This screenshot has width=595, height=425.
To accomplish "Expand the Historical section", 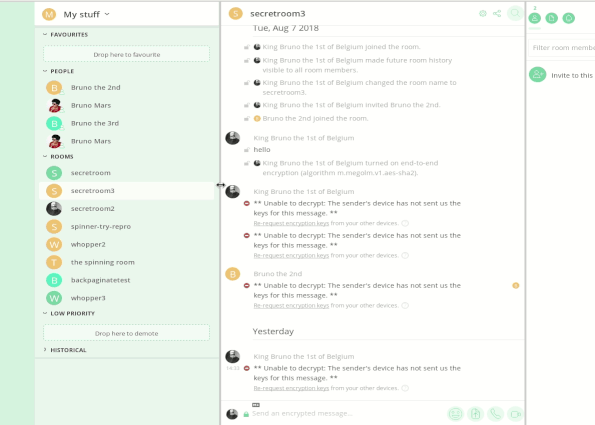I will (x=65, y=350).
